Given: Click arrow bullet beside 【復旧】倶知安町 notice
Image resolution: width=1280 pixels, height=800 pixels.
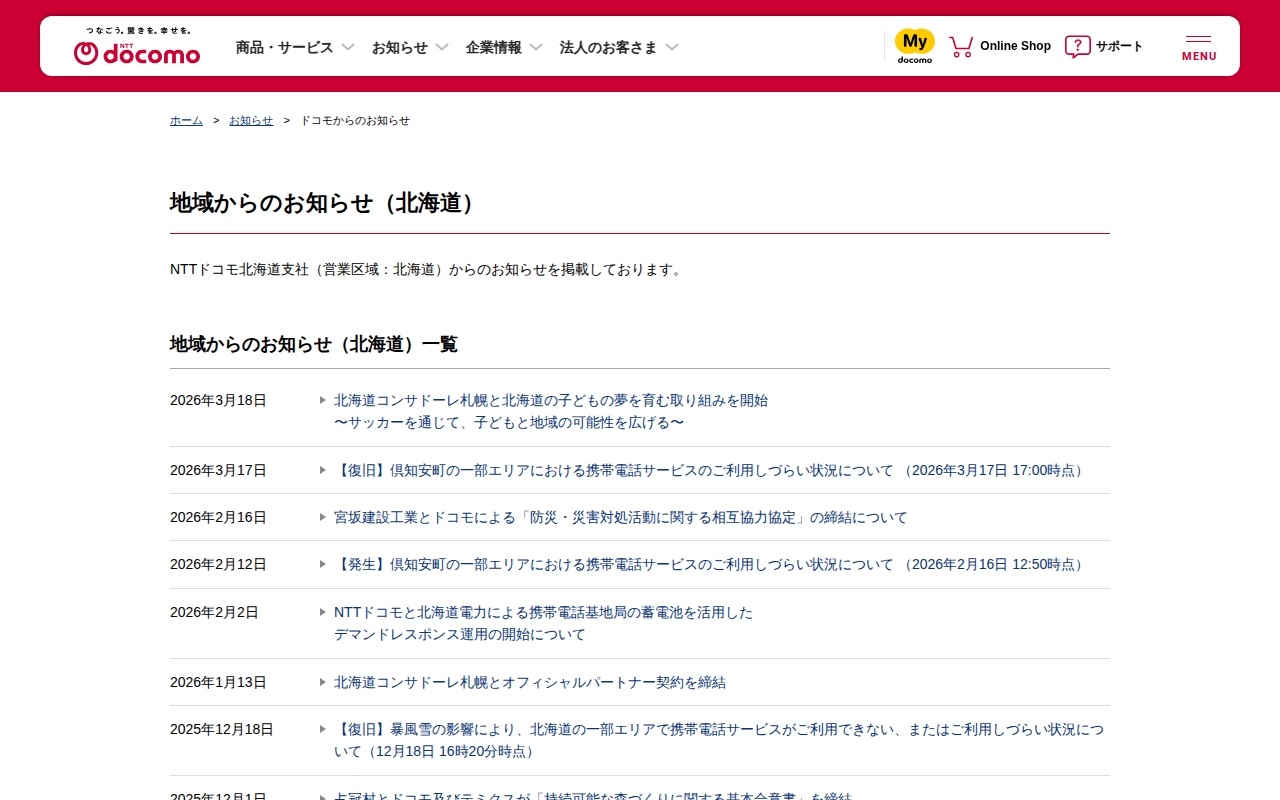Looking at the screenshot, I should tap(323, 470).
